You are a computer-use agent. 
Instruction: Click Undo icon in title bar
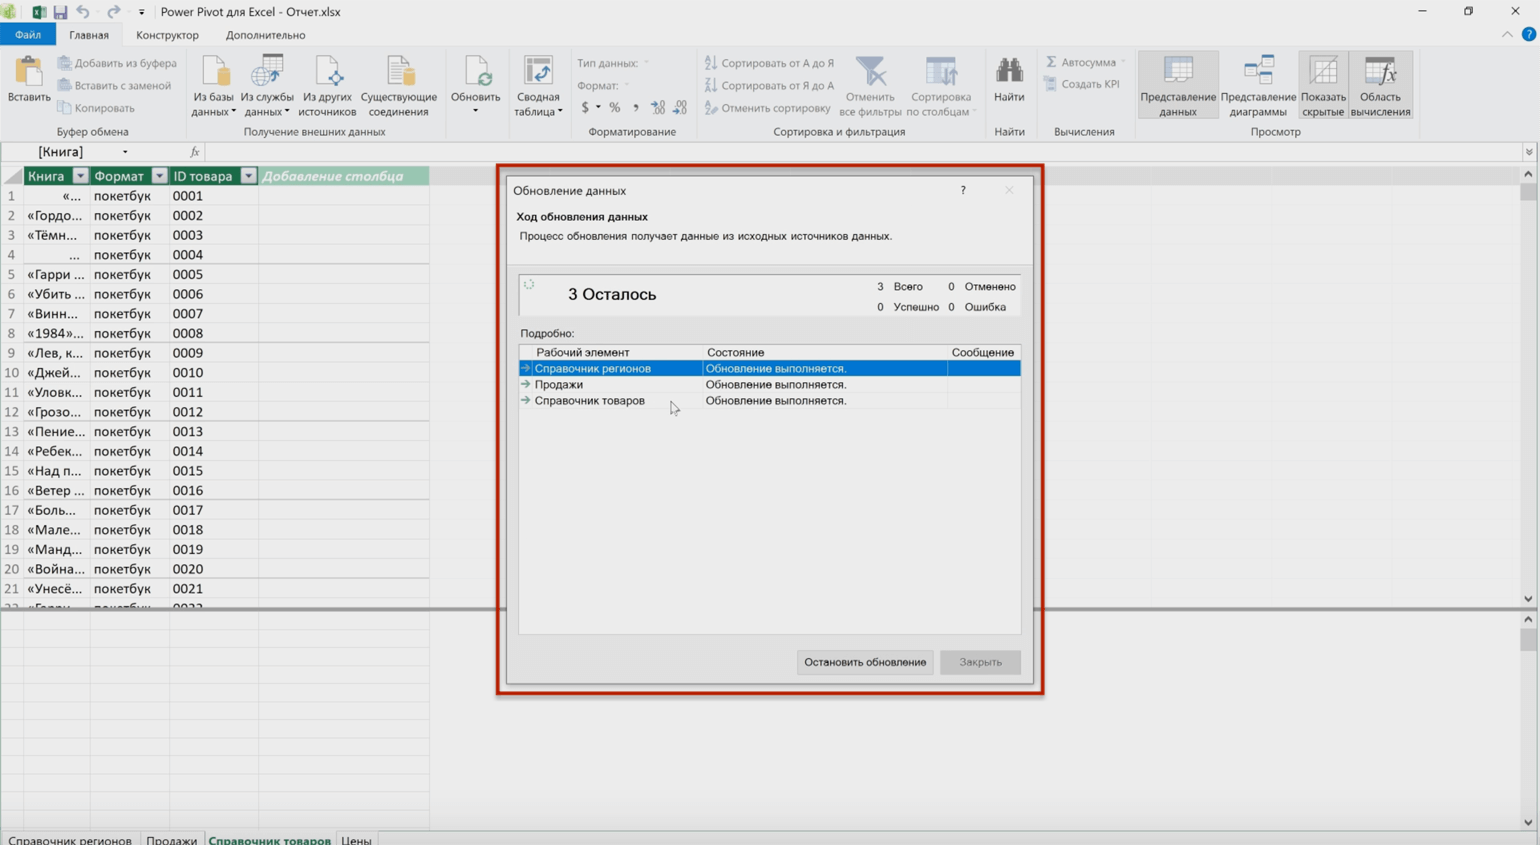pyautogui.click(x=83, y=12)
